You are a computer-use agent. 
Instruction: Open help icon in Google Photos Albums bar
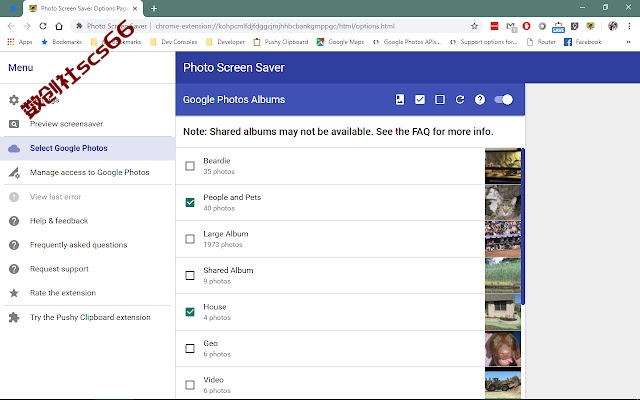point(480,100)
